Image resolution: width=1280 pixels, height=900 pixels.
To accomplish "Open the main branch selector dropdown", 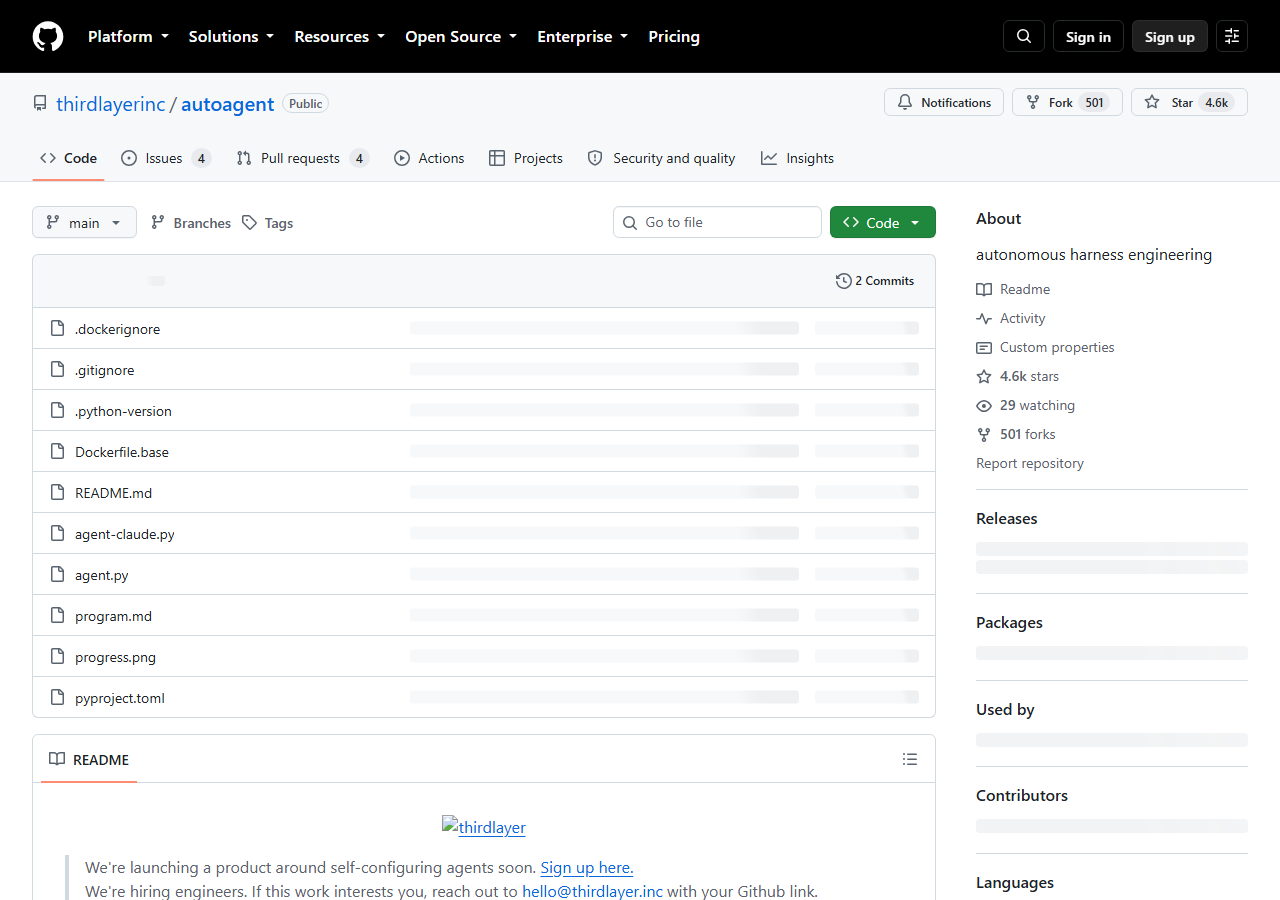I will pyautogui.click(x=84, y=223).
